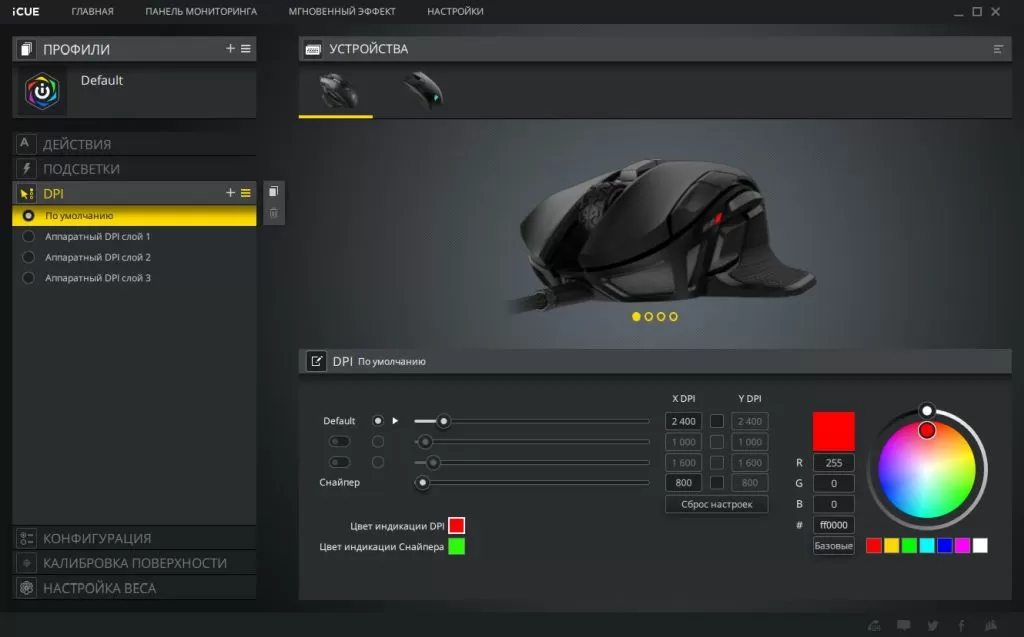Click the DPI indicator color red swatch
This screenshot has width=1024, height=637.
click(x=456, y=525)
